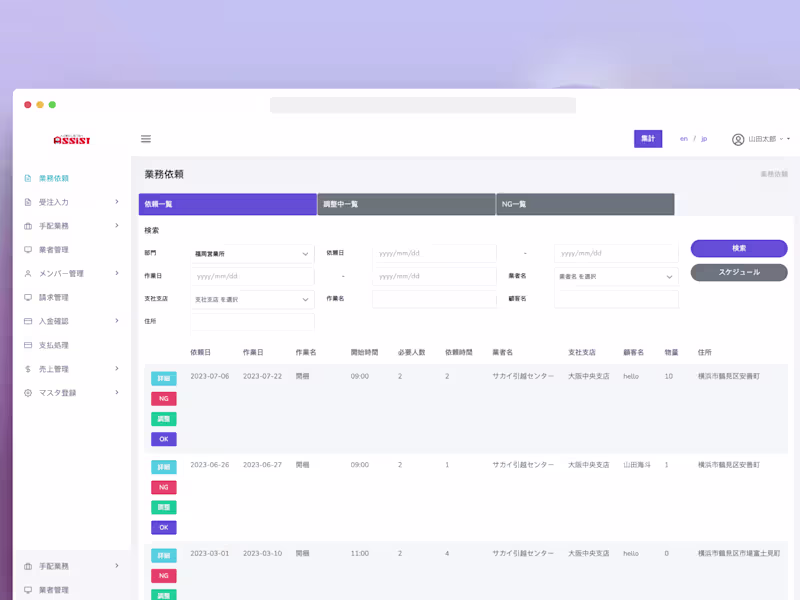Switch to the 調整中一覧 tab
The width and height of the screenshot is (800, 600).
coord(406,204)
